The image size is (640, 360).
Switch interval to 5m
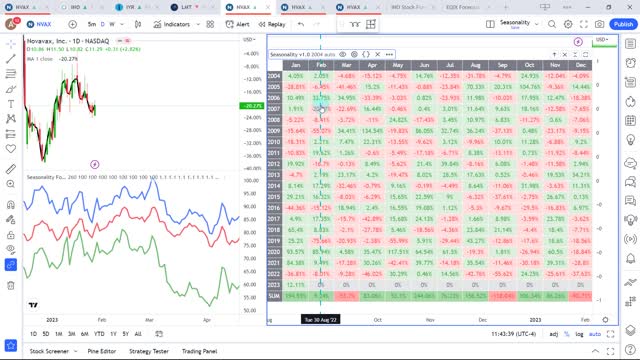tap(92, 24)
